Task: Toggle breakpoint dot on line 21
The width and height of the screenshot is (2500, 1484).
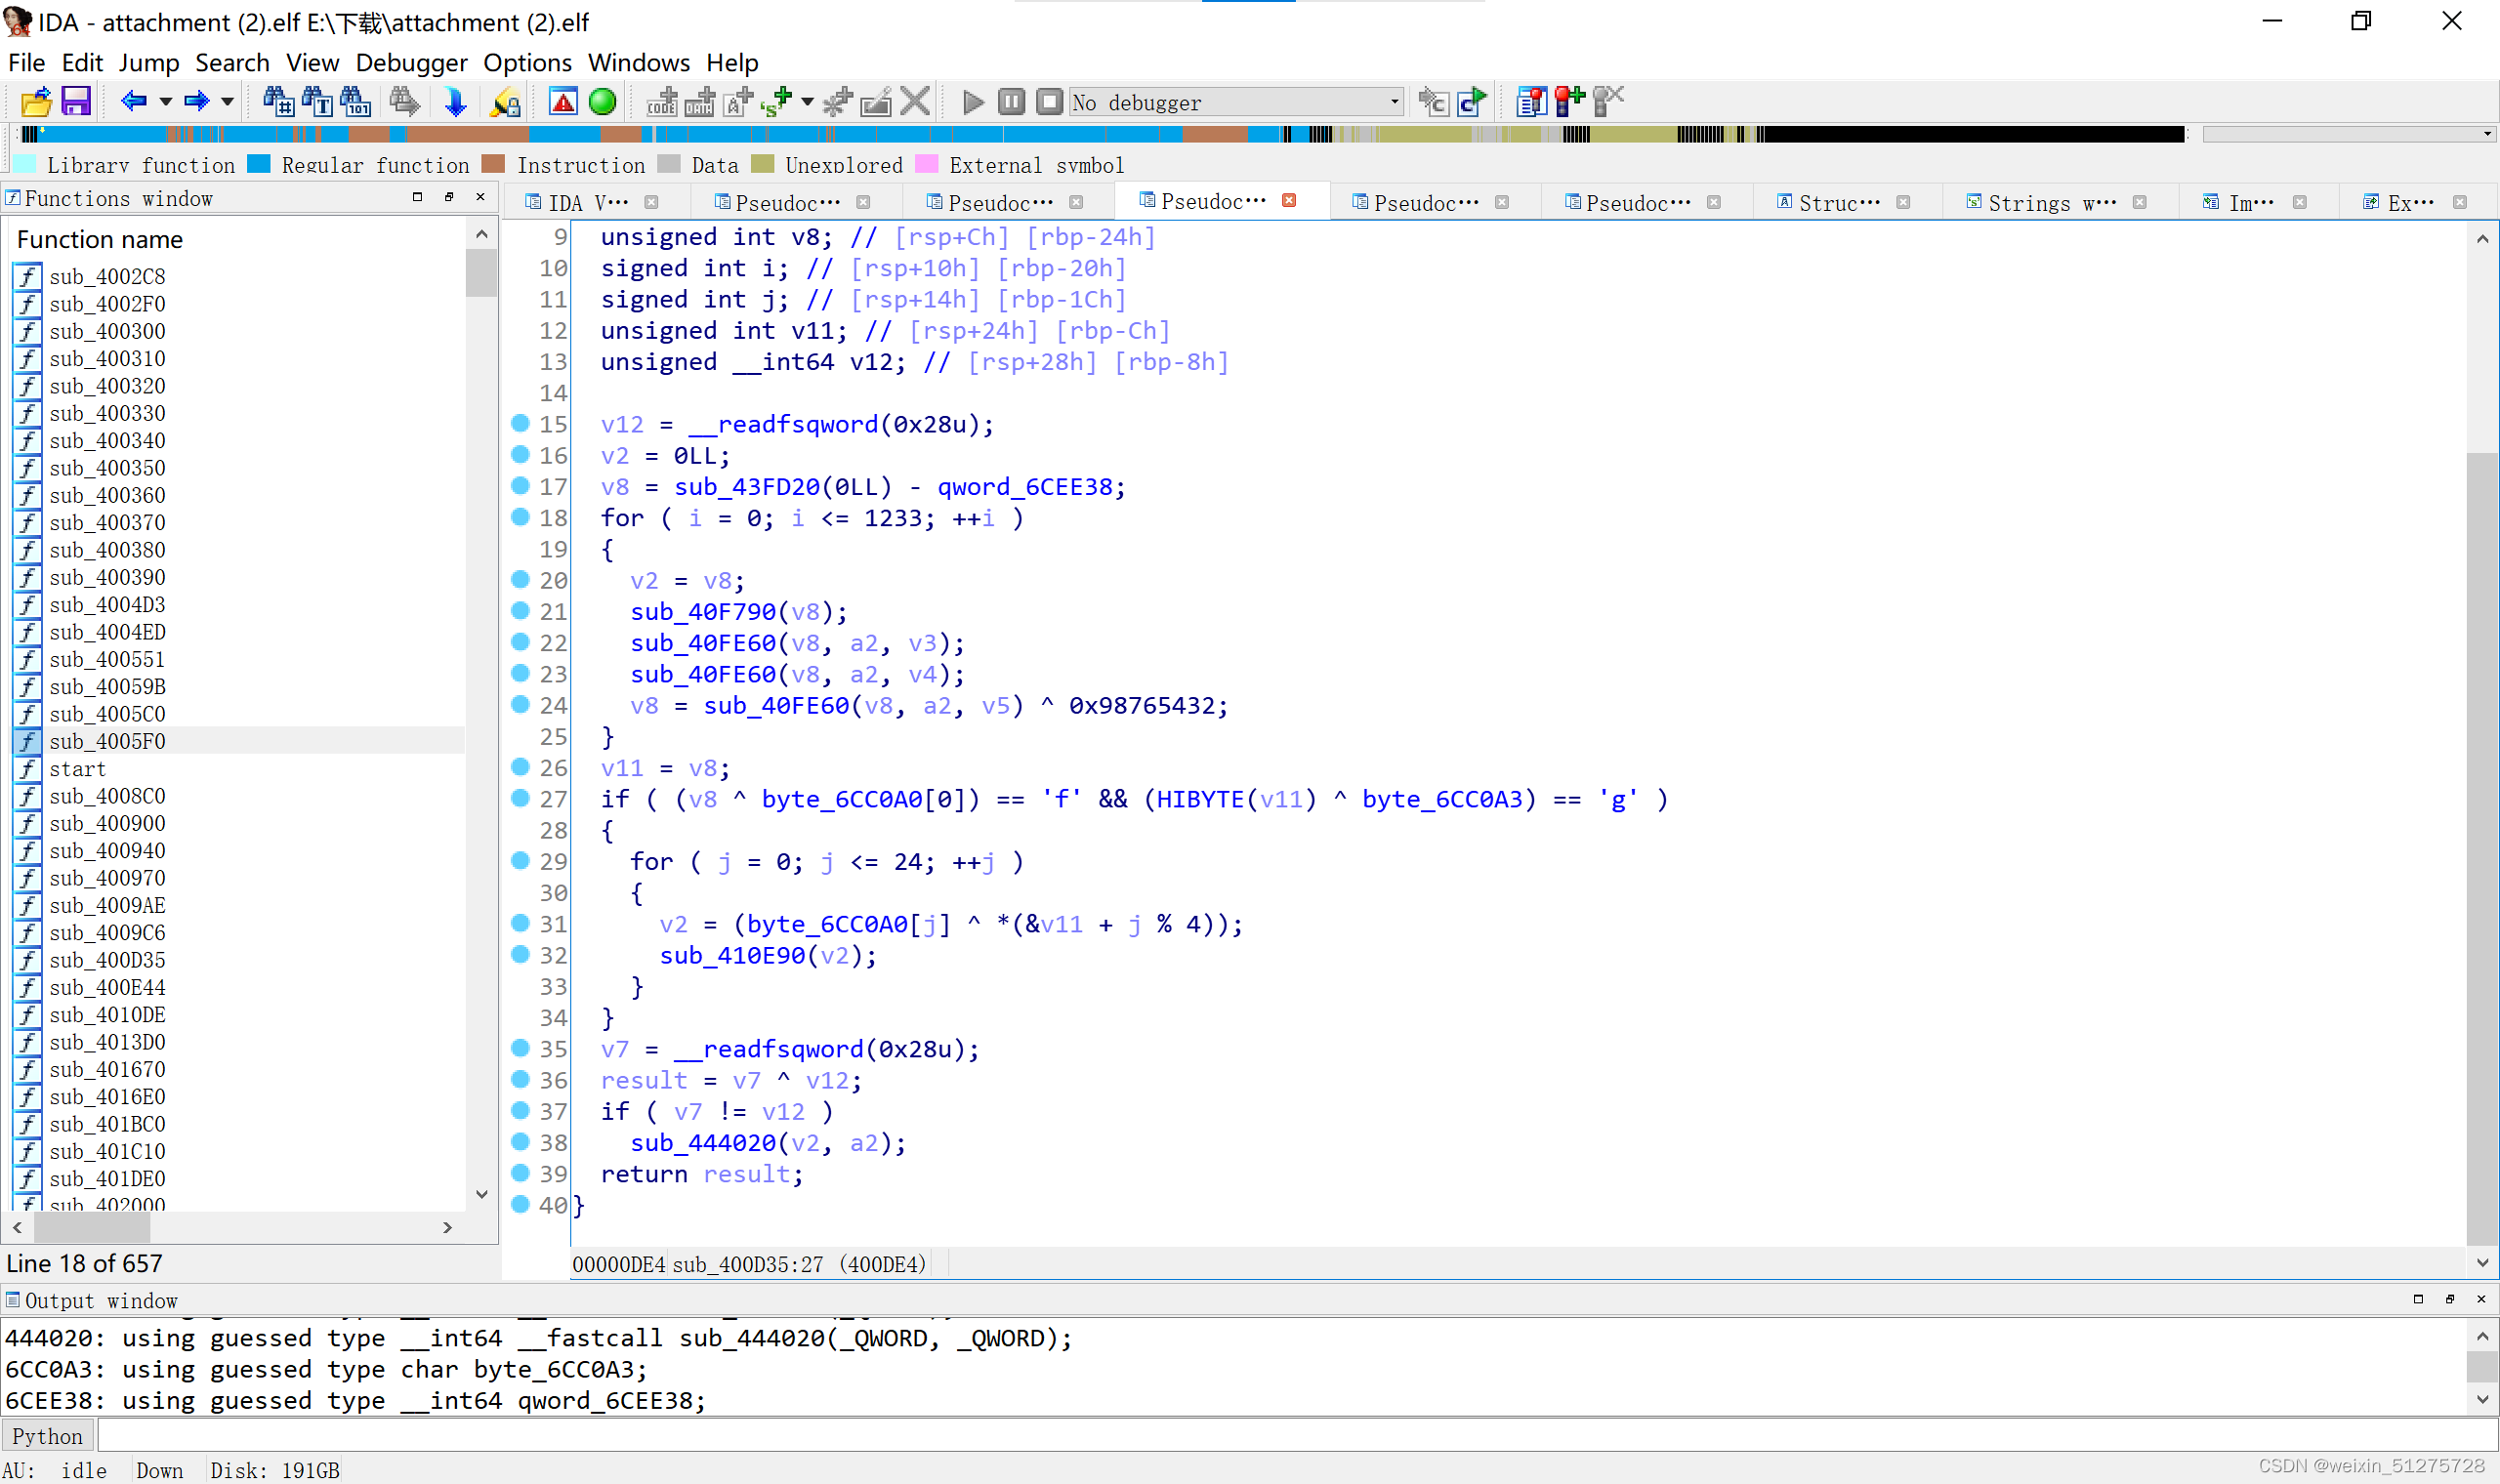Action: tap(520, 610)
